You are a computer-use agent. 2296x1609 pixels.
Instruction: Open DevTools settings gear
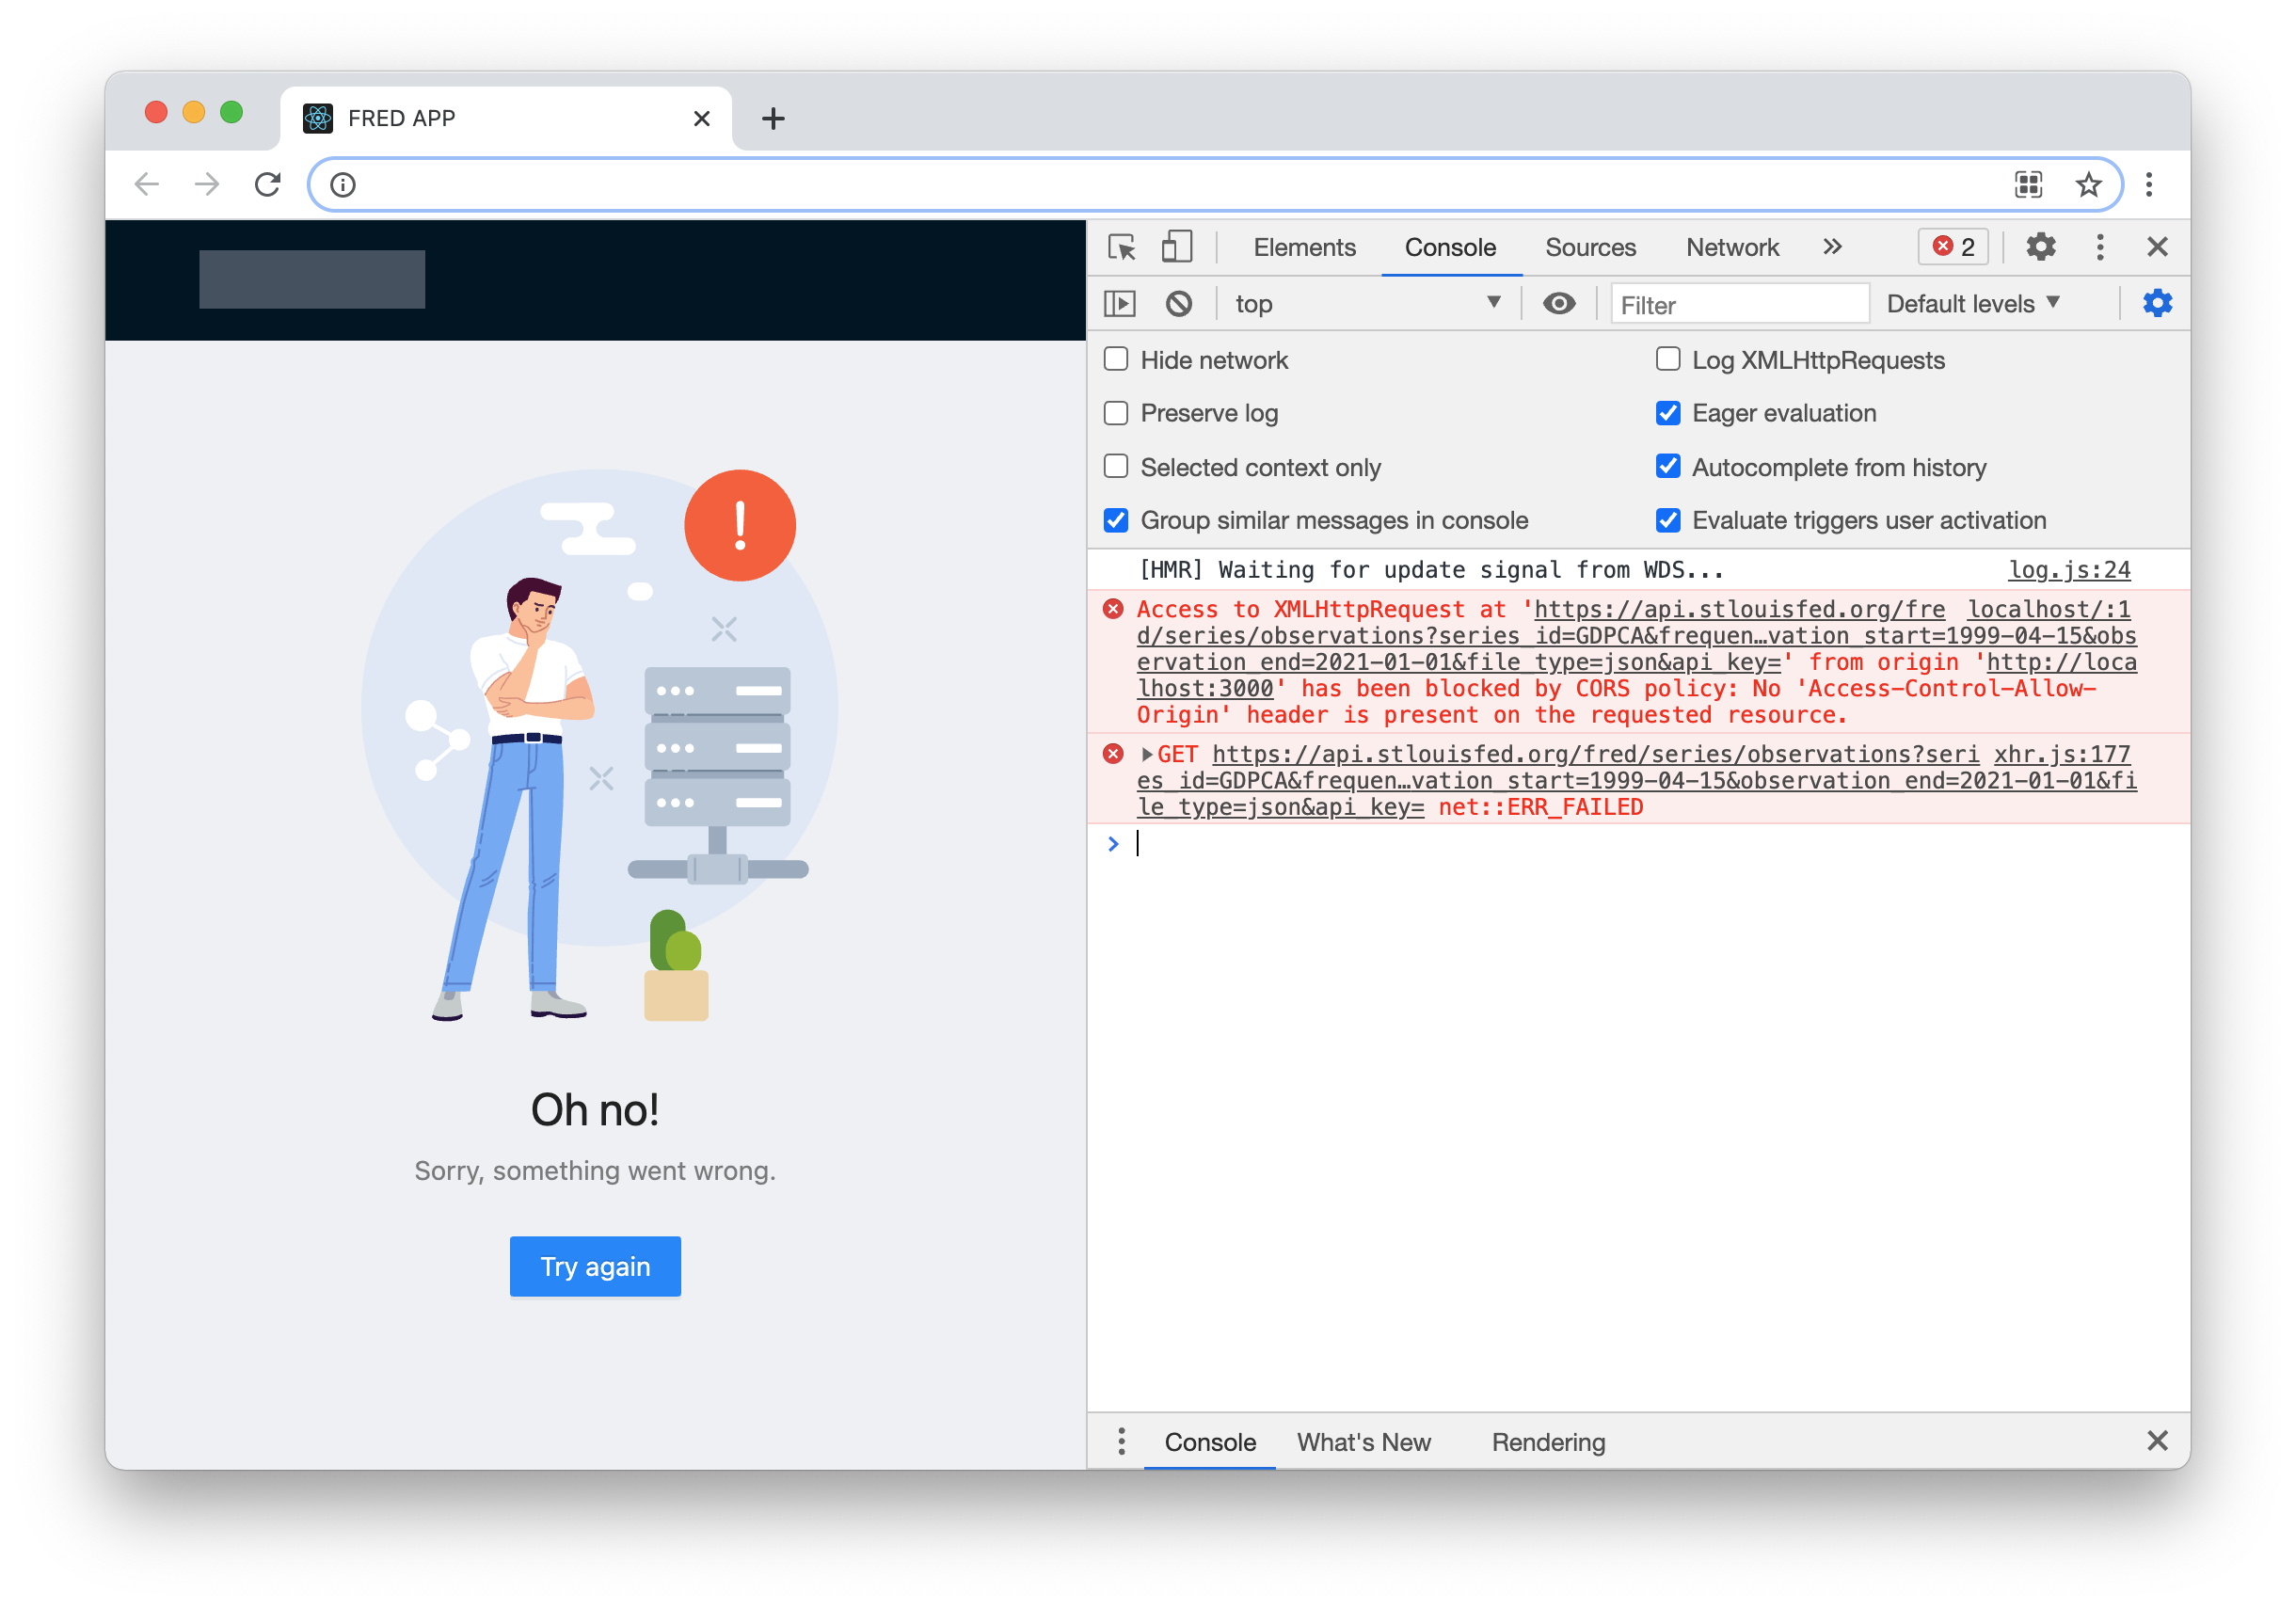(2040, 247)
